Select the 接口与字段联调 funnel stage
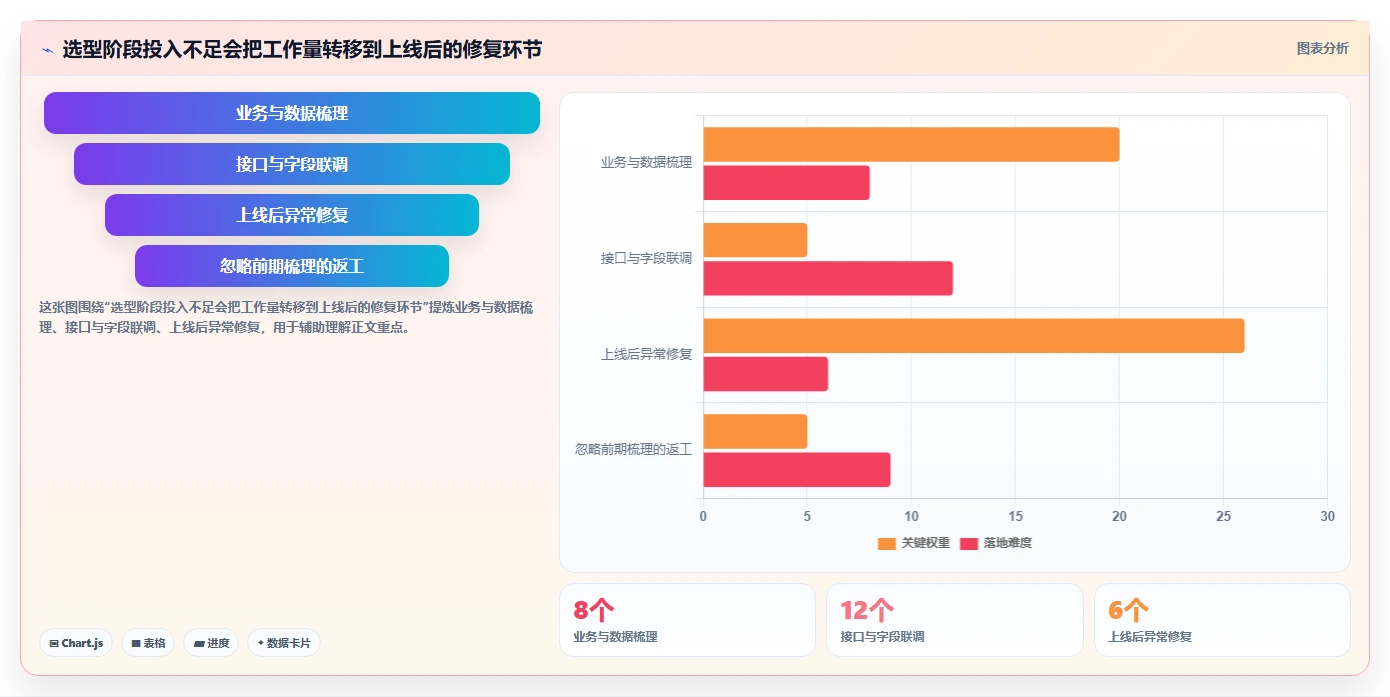The image size is (1390, 697). 292,164
